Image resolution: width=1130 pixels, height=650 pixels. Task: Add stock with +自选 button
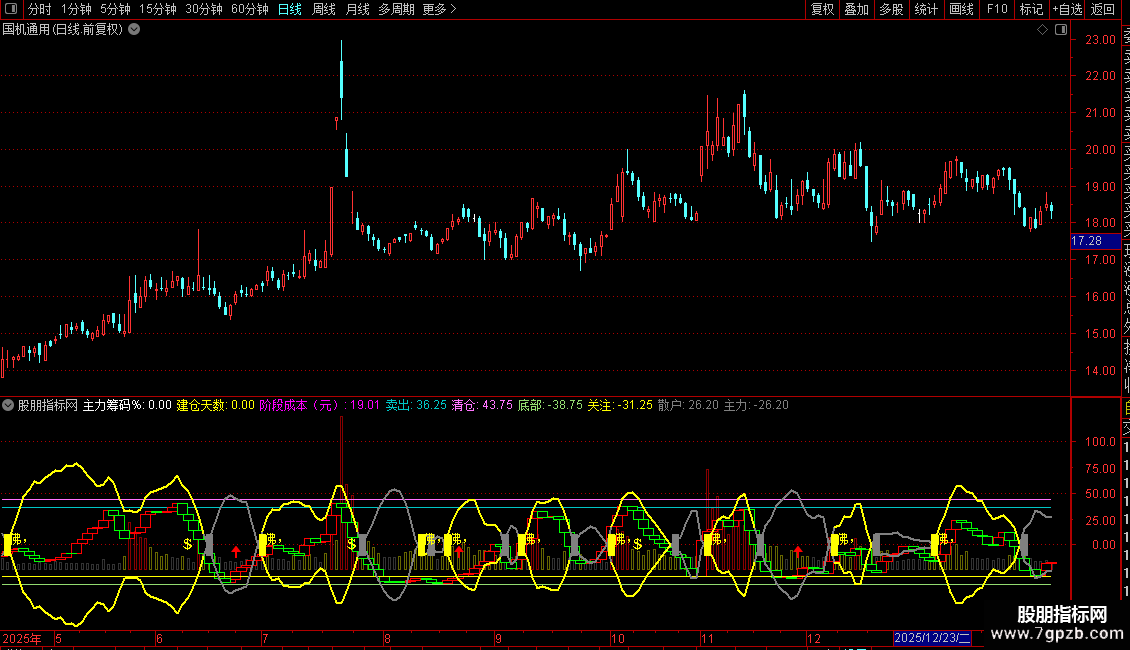1067,9
